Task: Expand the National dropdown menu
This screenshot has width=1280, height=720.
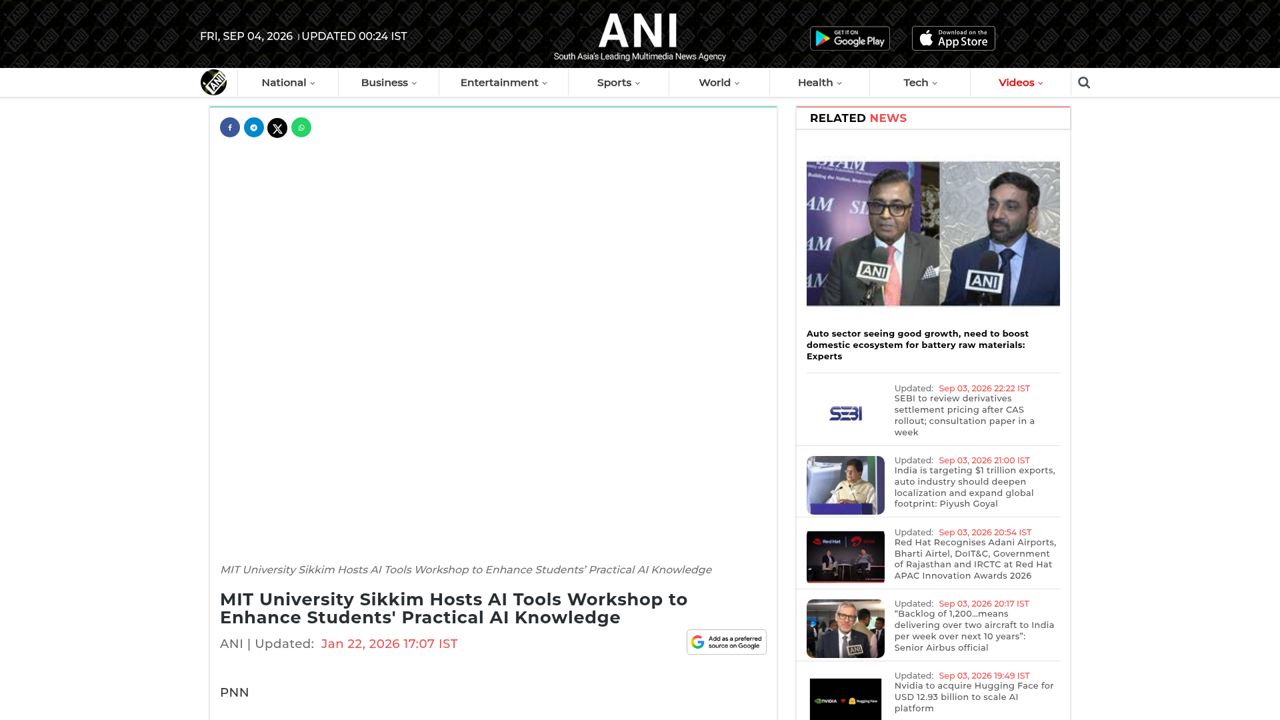Action: [288, 83]
